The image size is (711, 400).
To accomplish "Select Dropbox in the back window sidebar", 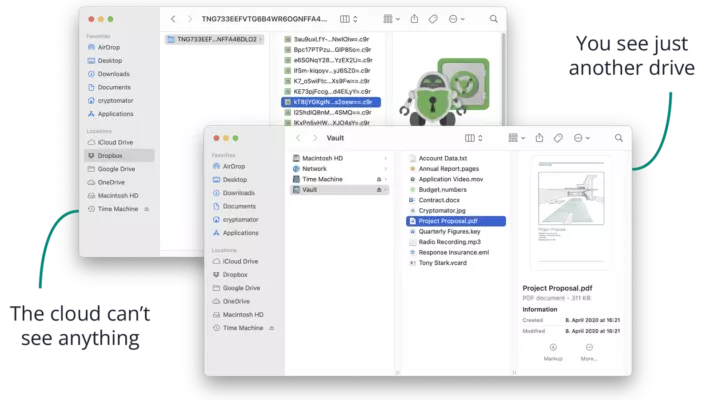I will pyautogui.click(x=119, y=156).
